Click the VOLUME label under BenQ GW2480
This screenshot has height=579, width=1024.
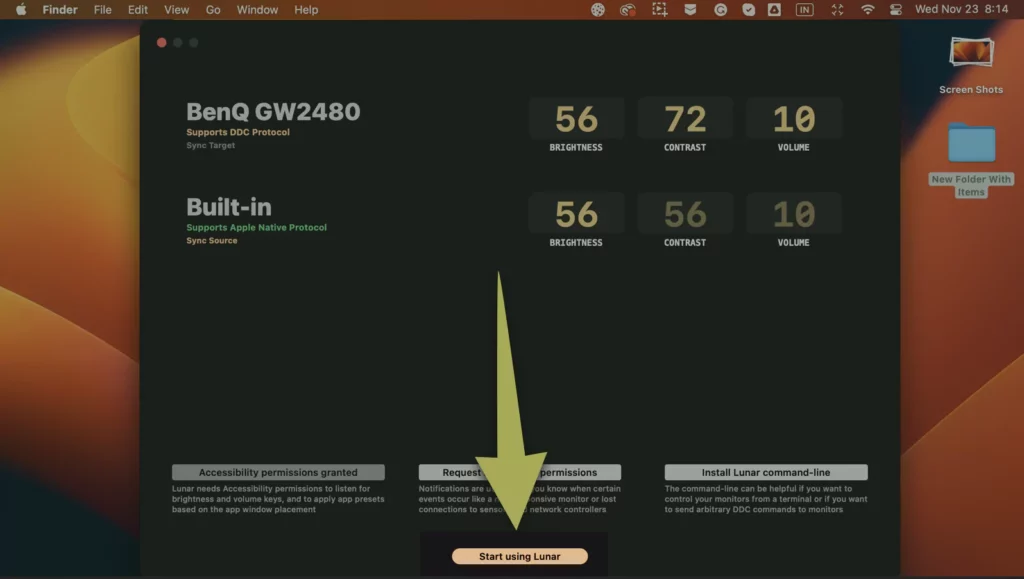(x=793, y=148)
